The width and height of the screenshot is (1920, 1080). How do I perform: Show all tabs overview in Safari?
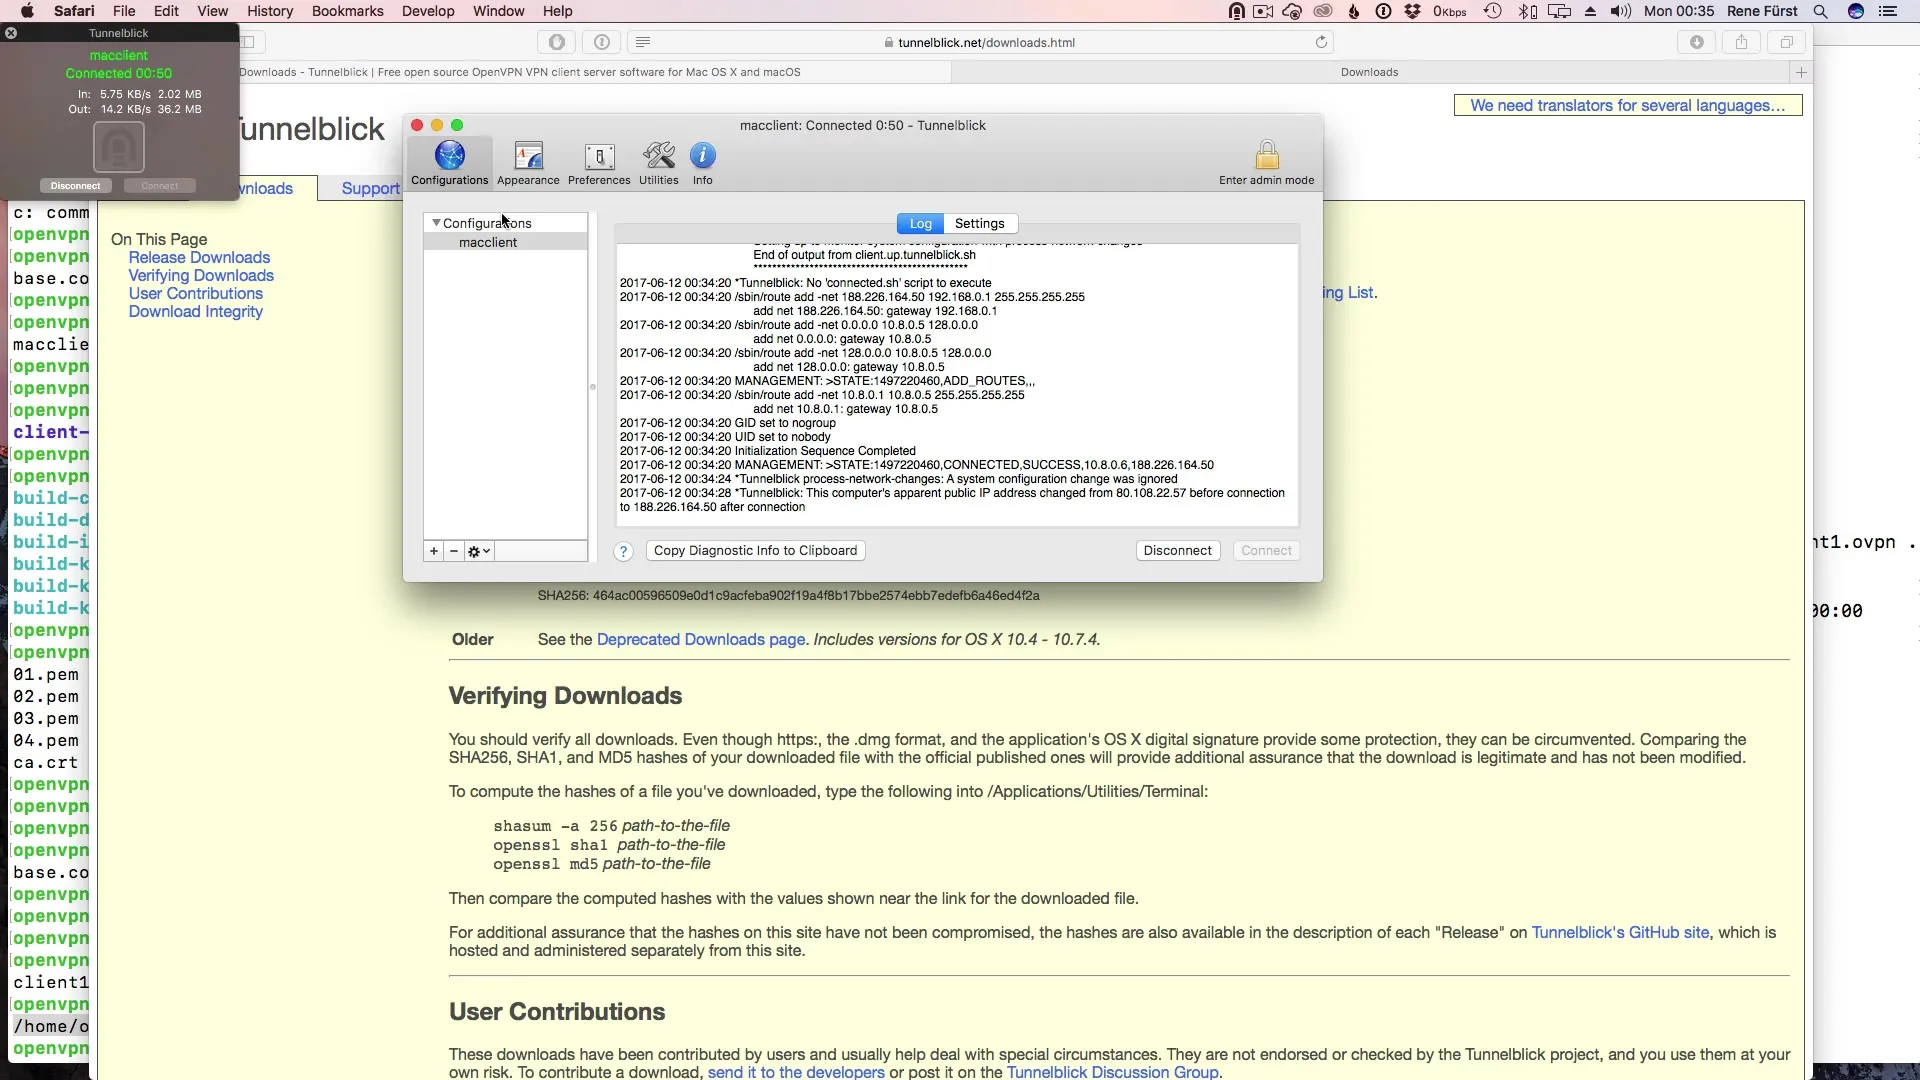(x=1786, y=42)
